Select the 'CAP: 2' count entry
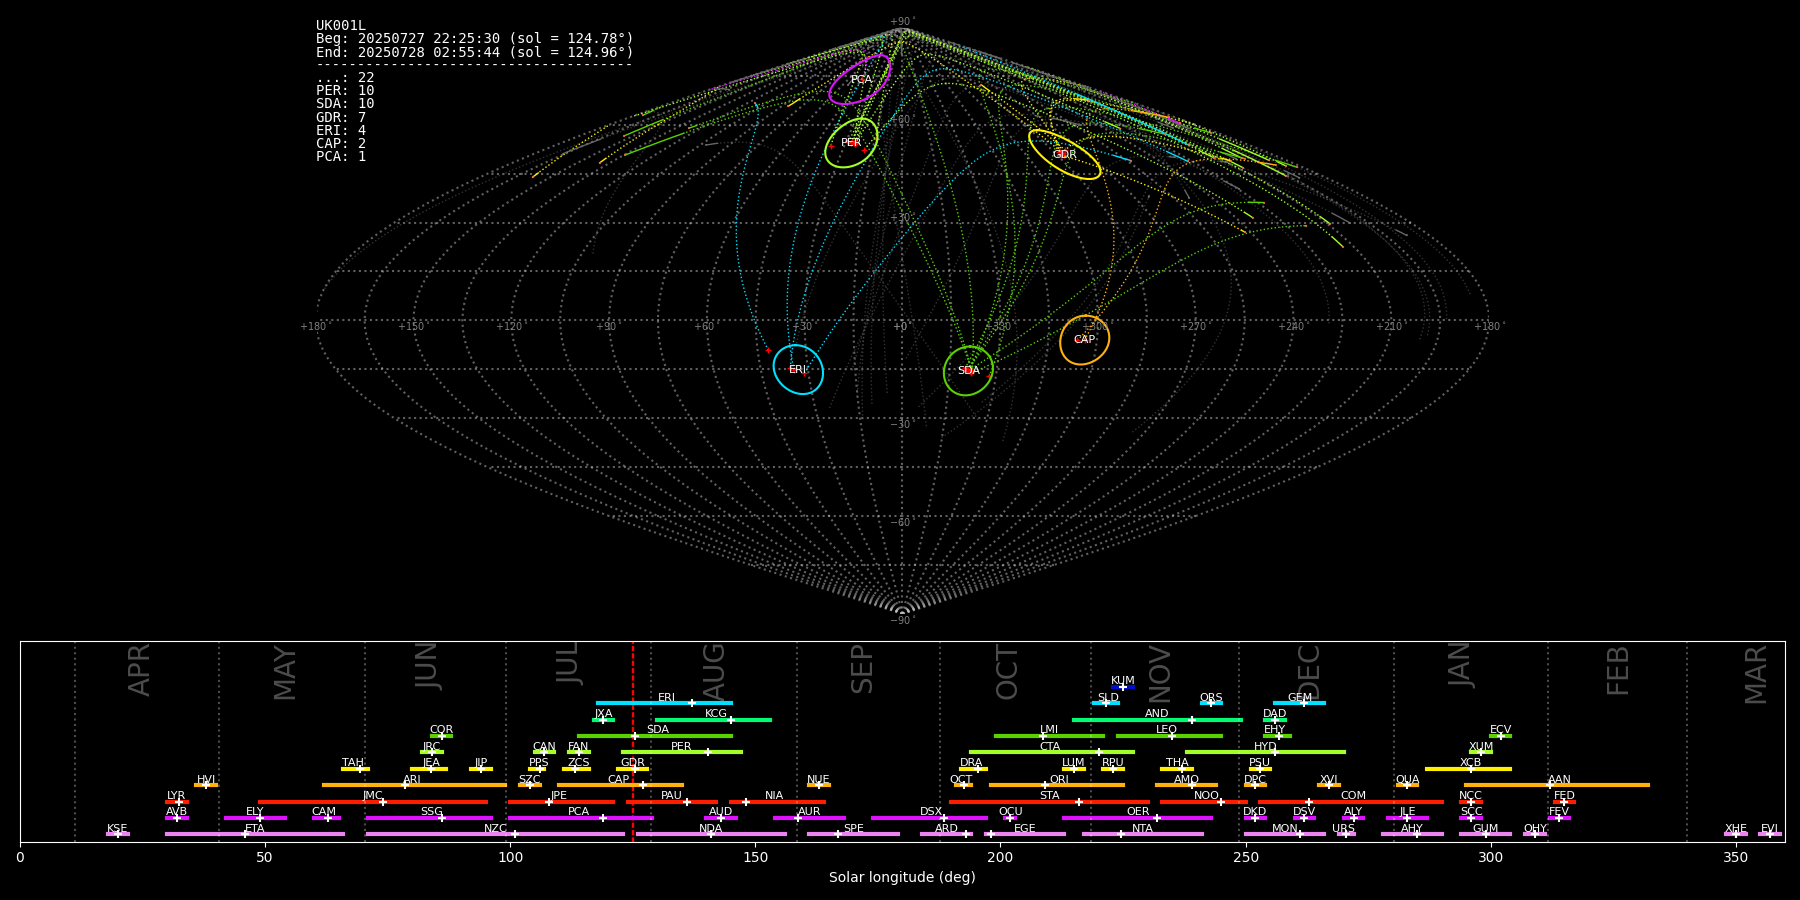 point(341,144)
